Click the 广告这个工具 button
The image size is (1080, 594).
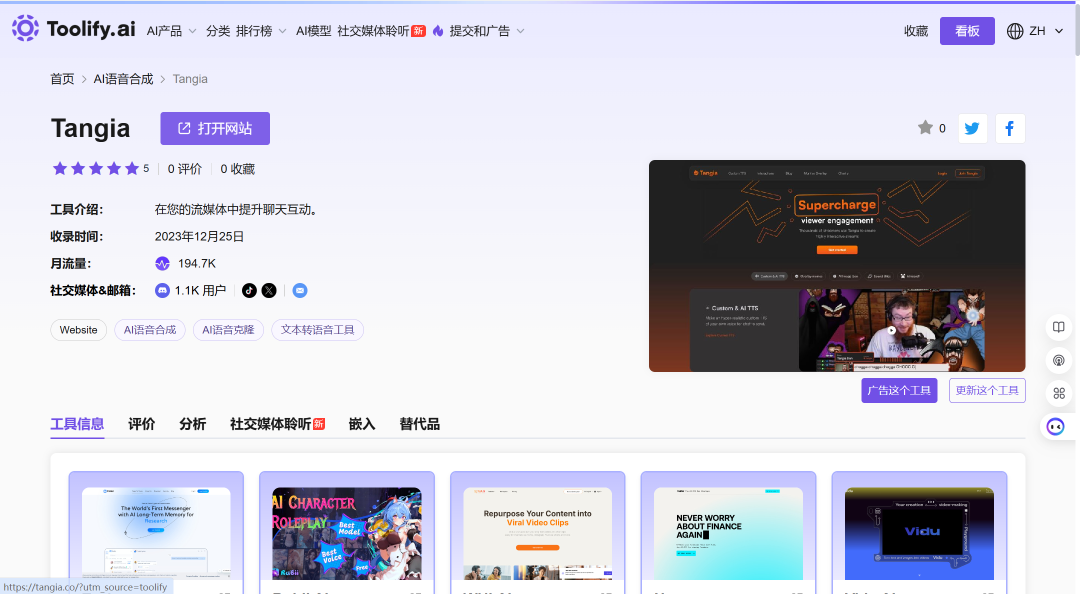point(899,391)
